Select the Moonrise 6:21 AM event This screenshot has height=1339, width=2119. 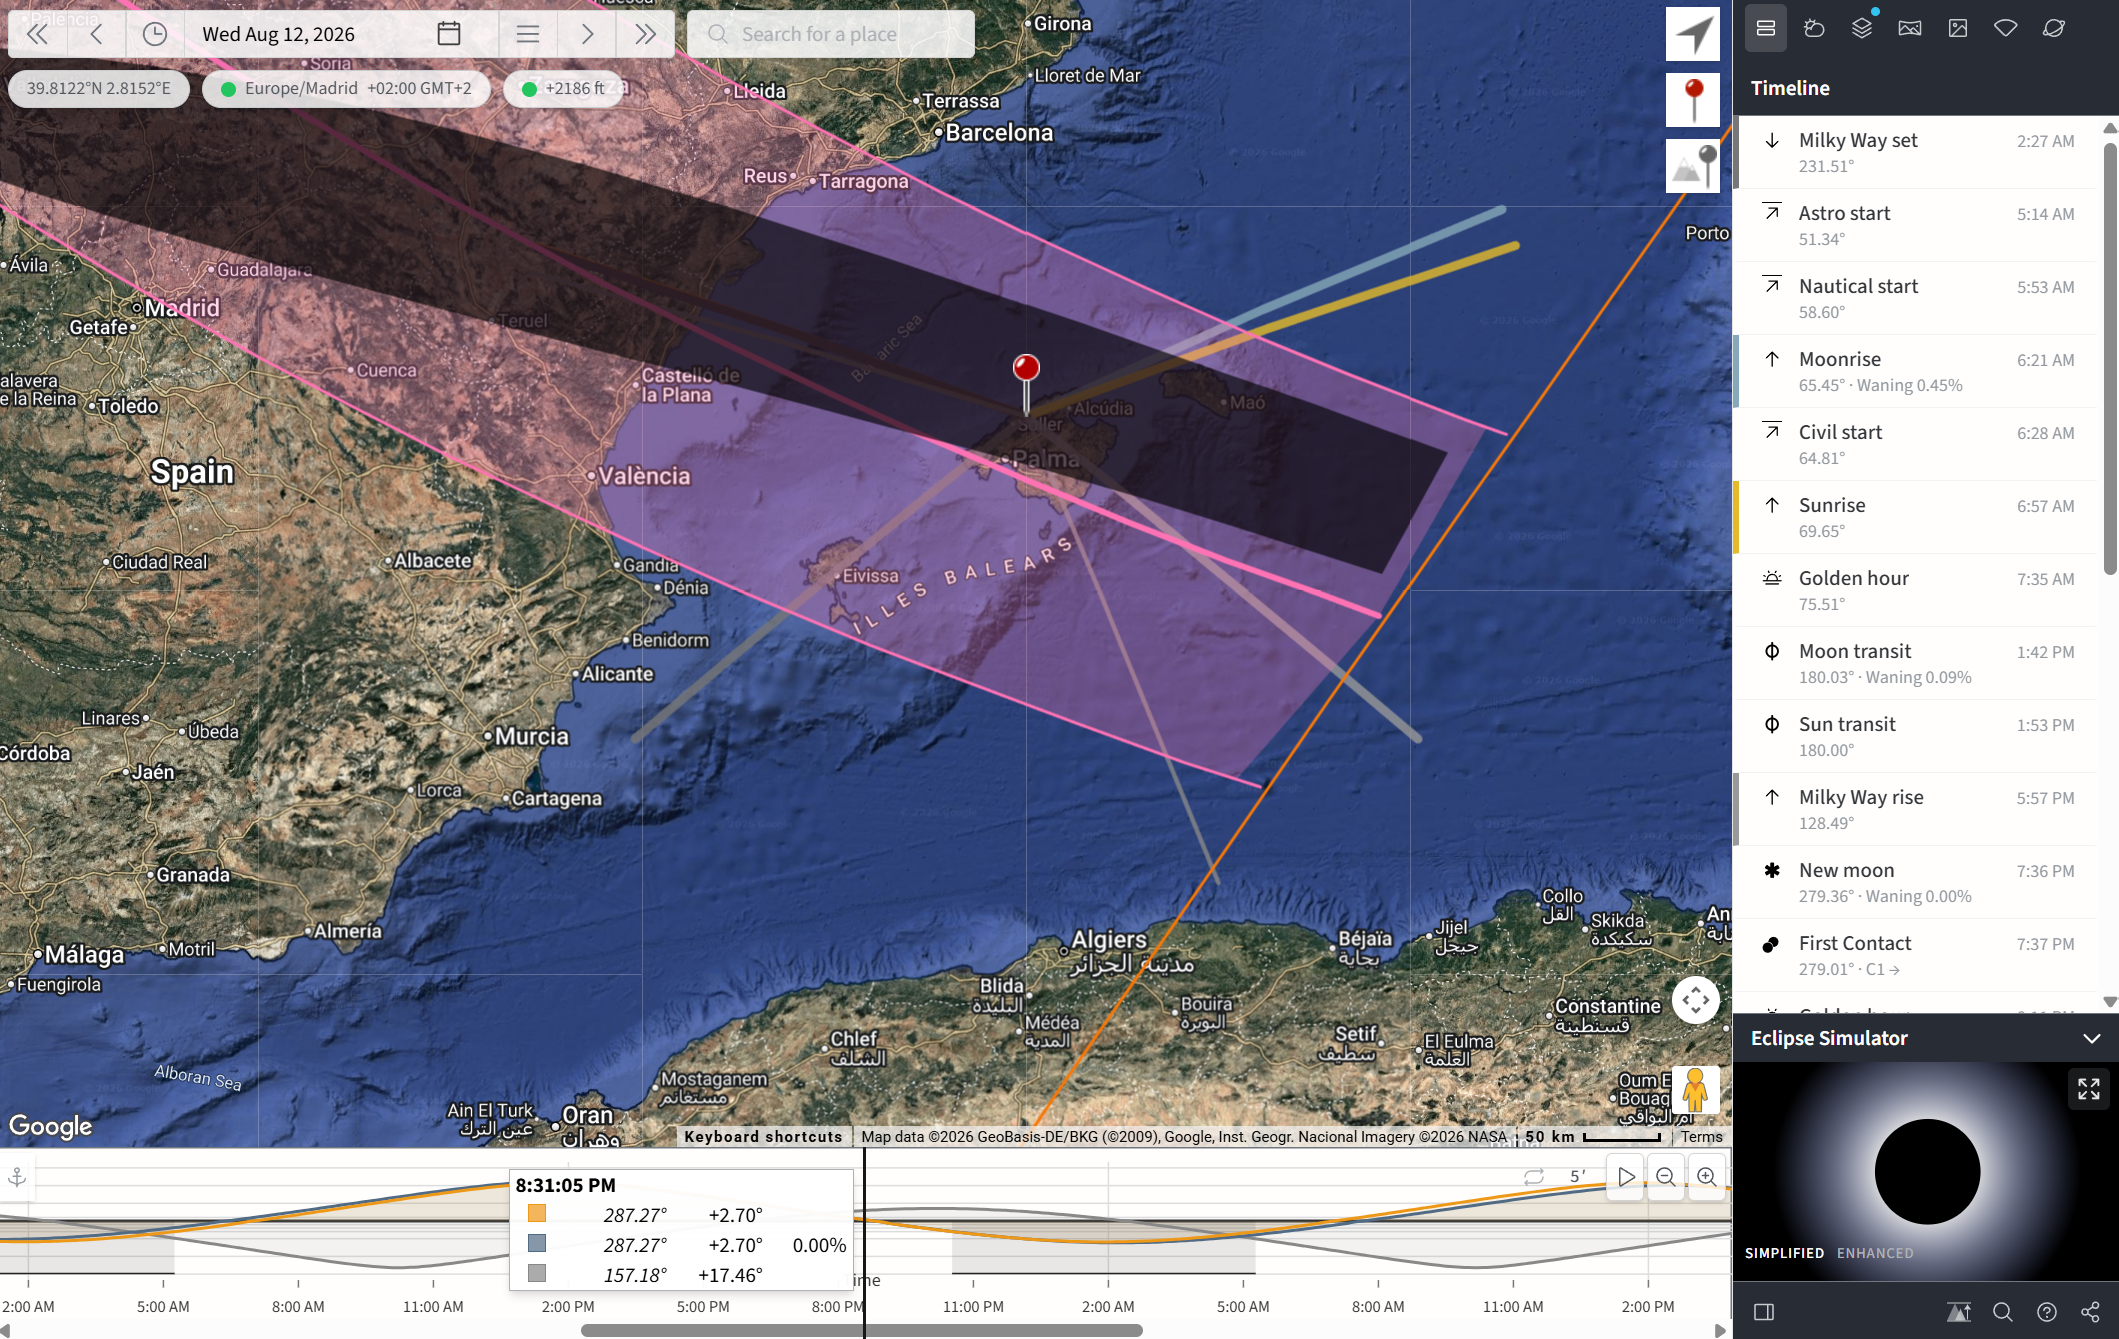point(1916,371)
